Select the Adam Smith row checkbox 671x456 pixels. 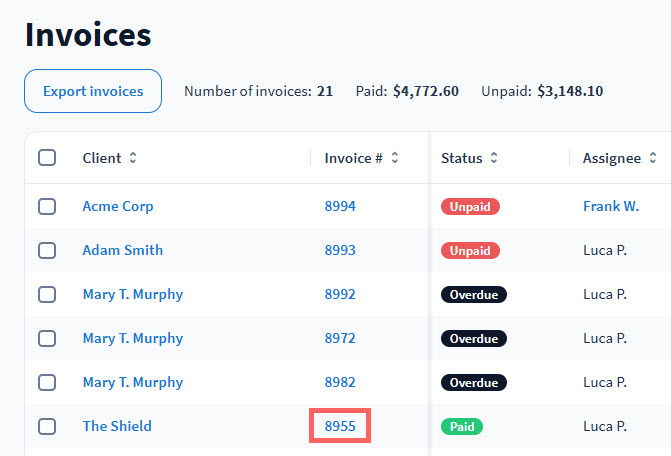tap(47, 250)
